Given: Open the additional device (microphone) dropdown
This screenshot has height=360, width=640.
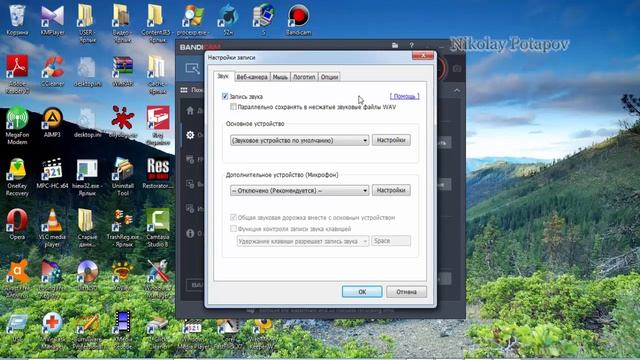Looking at the screenshot, I should [x=300, y=191].
